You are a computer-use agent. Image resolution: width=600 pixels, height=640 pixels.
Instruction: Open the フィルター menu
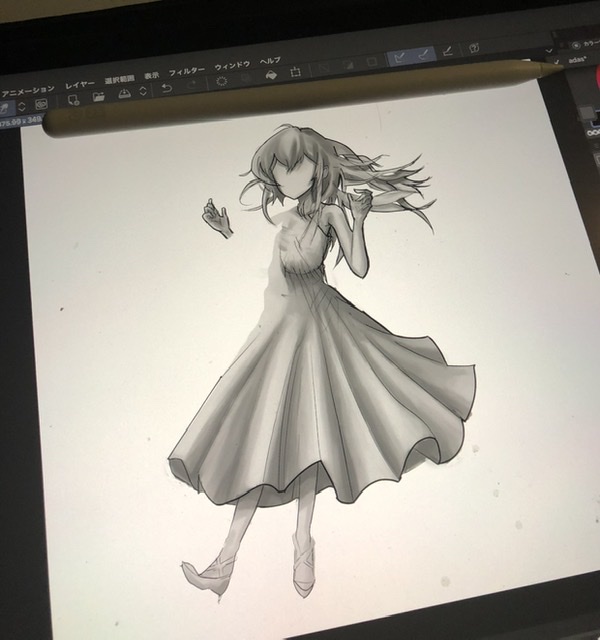click(187, 71)
